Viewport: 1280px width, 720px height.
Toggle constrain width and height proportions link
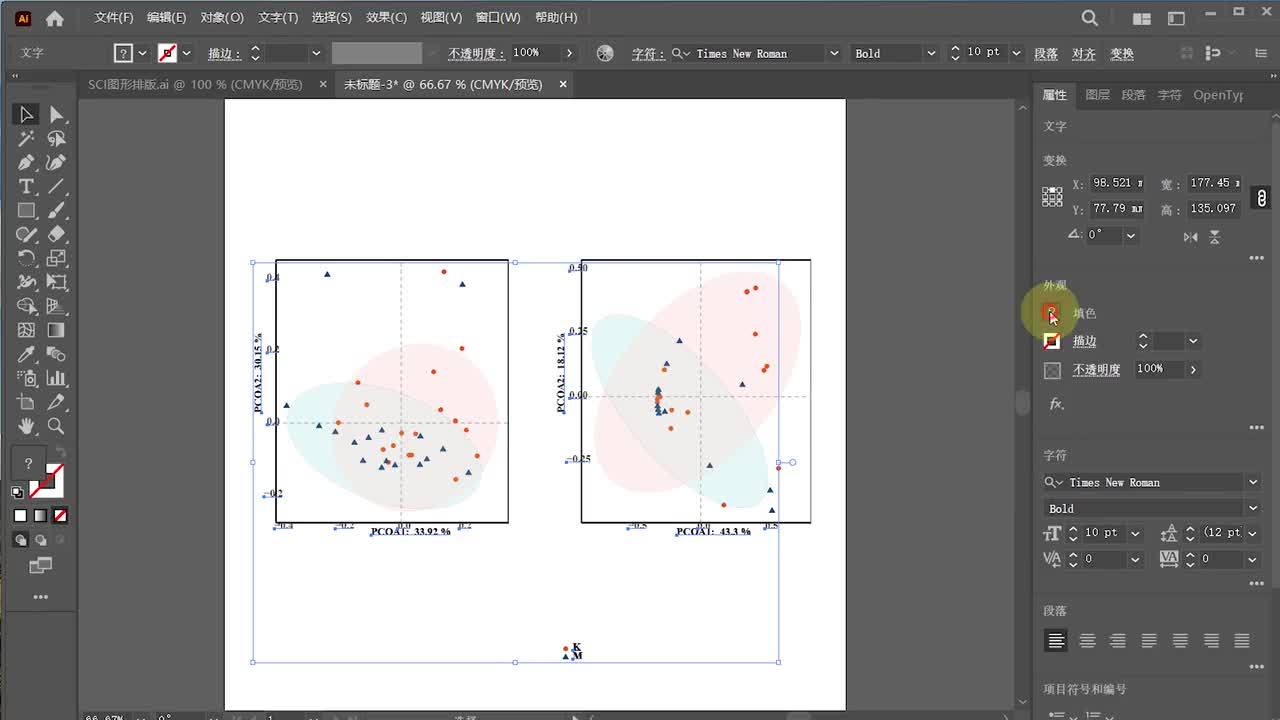(1262, 197)
